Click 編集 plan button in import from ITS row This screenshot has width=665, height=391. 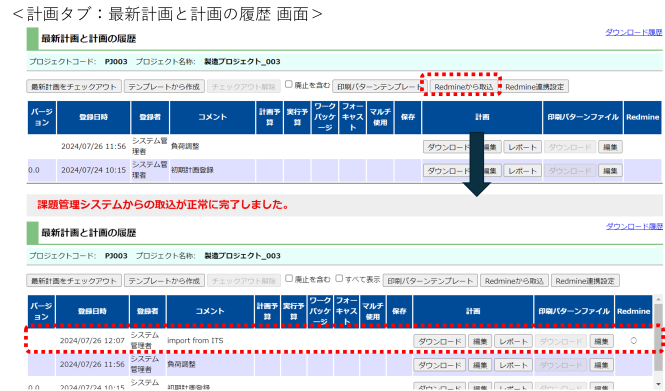[480, 341]
